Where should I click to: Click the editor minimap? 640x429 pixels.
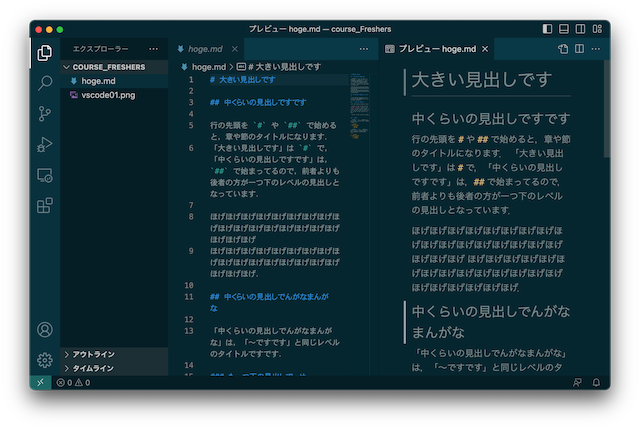360,107
